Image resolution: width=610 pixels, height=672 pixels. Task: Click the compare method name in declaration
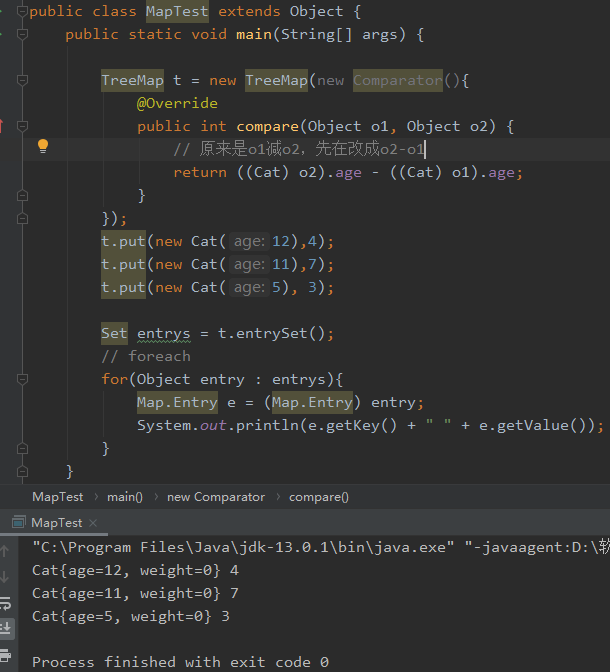(267, 126)
